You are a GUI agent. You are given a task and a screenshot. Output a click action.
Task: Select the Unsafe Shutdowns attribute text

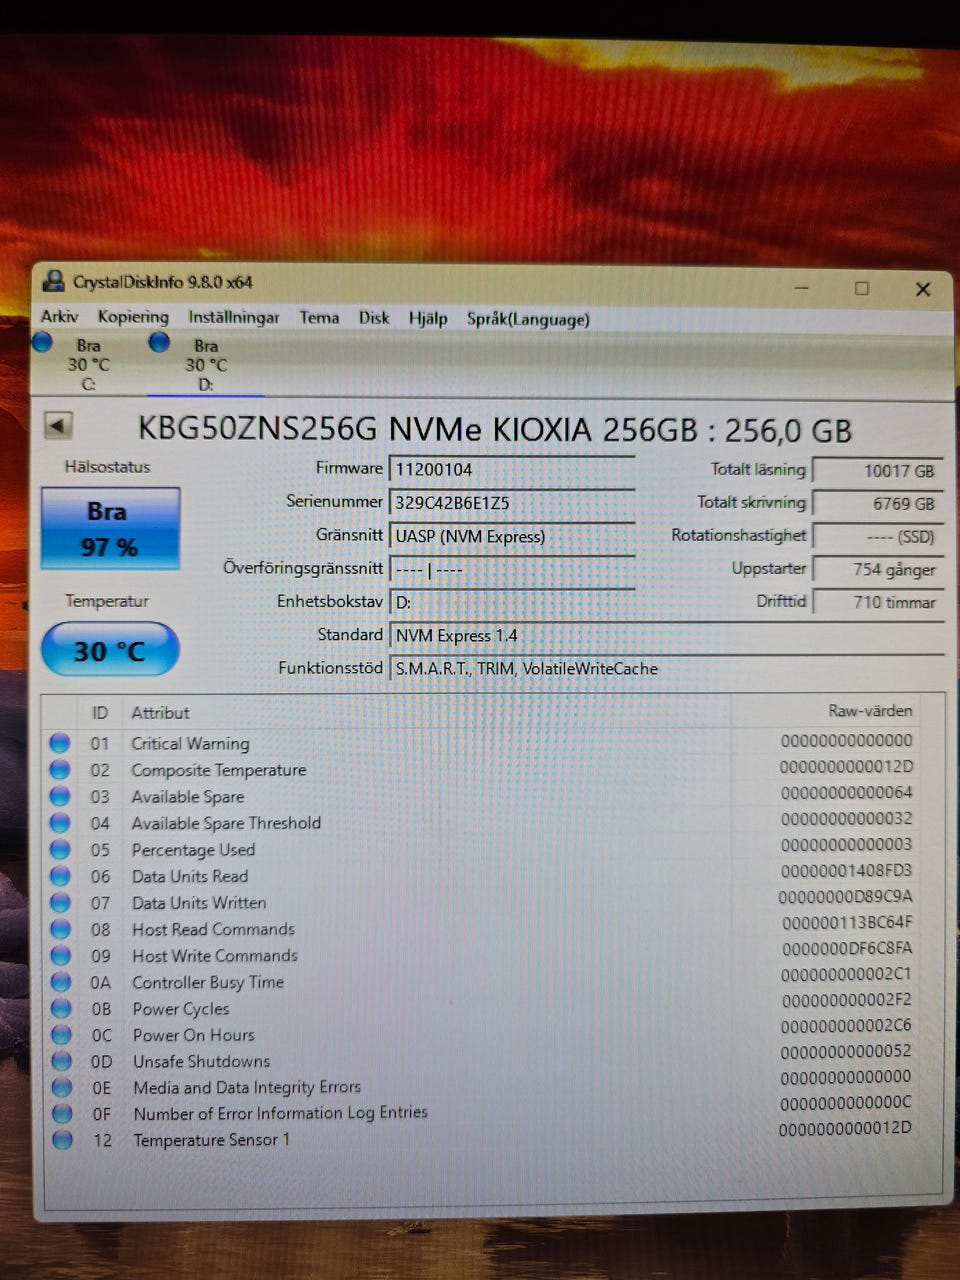pos(201,1061)
